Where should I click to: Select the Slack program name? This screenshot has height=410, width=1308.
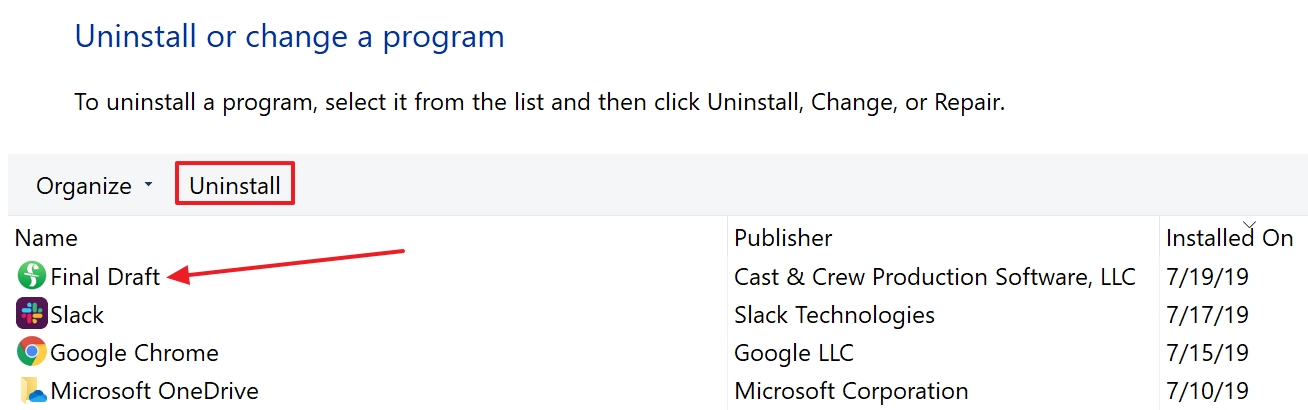(77, 315)
